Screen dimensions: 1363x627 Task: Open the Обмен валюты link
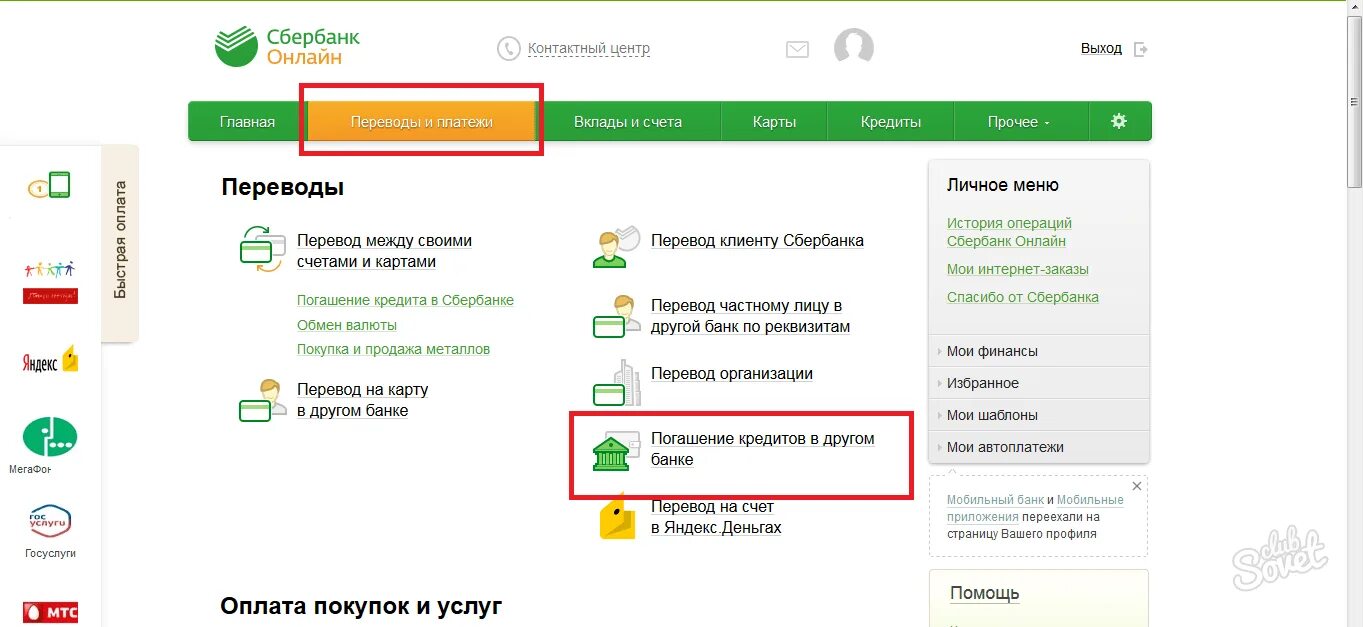click(347, 325)
